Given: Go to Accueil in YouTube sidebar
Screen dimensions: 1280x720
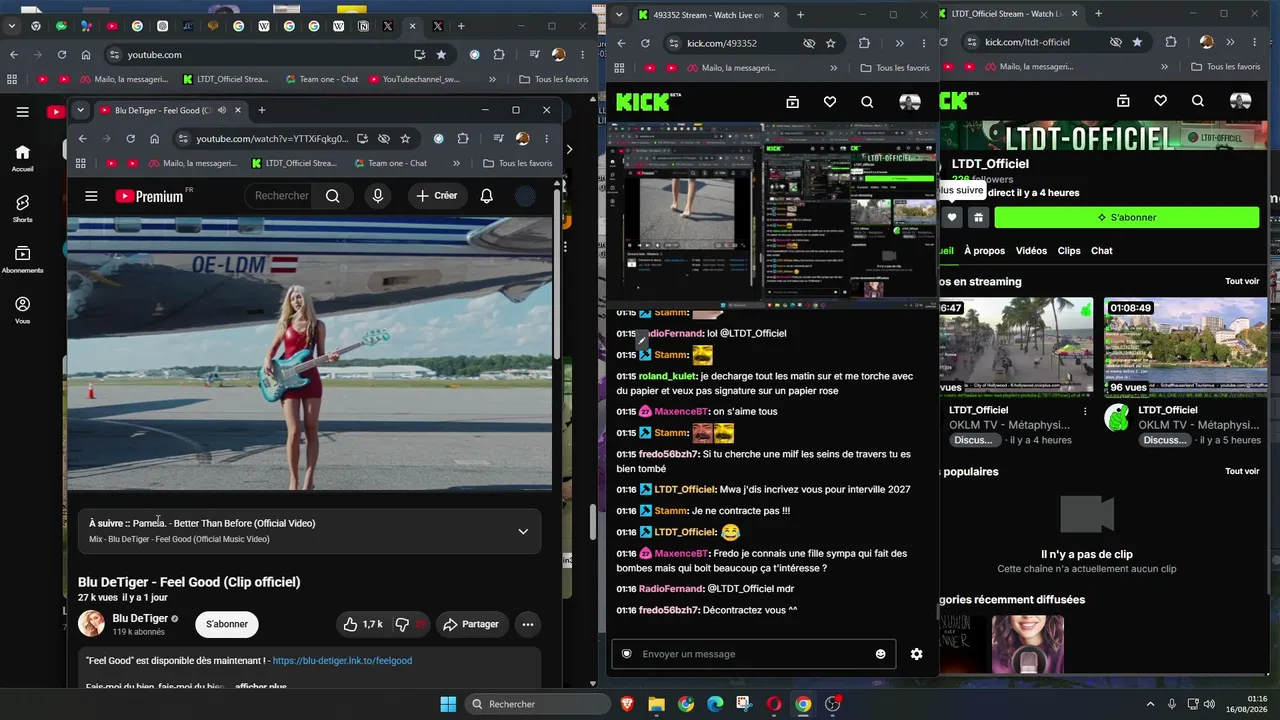Looking at the screenshot, I should point(22,158).
